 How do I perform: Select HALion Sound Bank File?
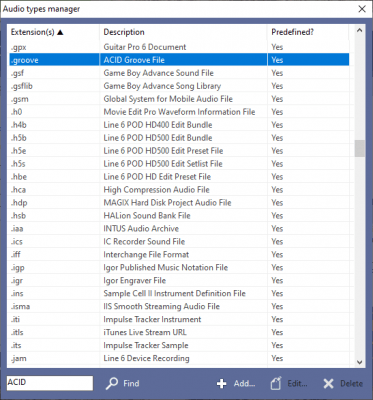click(147, 216)
